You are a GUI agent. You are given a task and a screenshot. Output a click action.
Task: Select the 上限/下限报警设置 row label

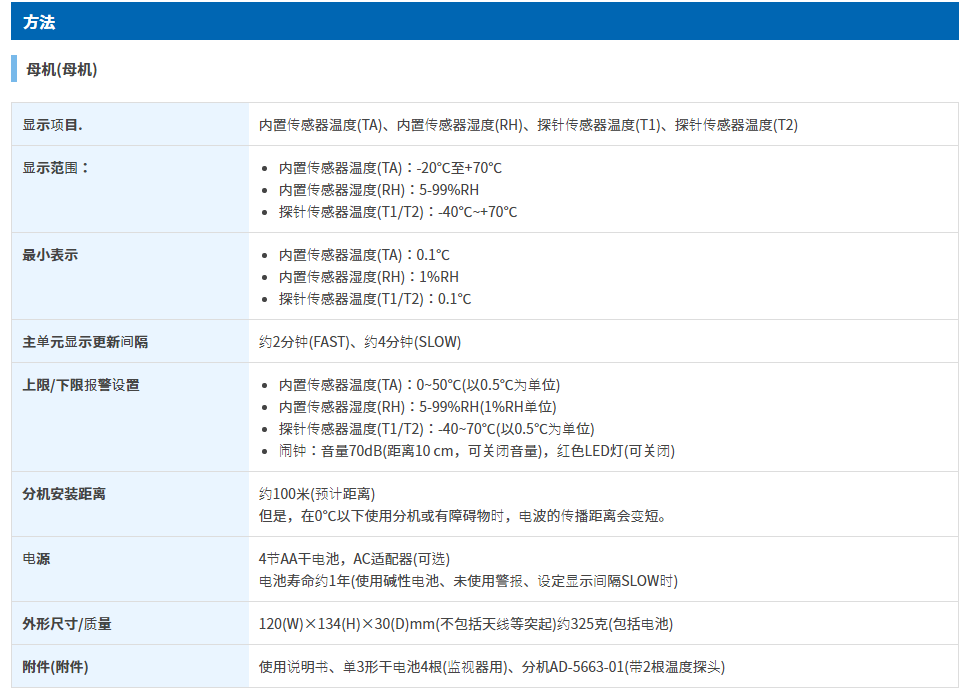pyautogui.click(x=81, y=385)
